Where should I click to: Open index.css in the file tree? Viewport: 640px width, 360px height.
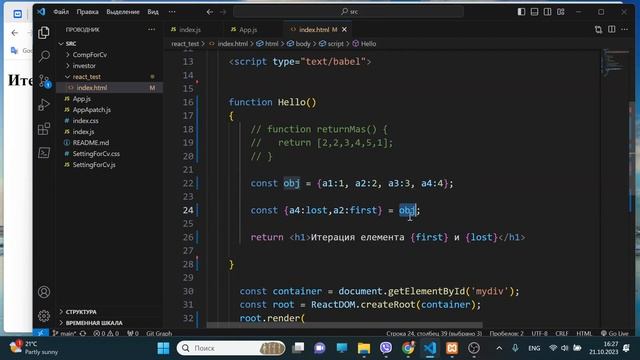[x=85, y=120]
